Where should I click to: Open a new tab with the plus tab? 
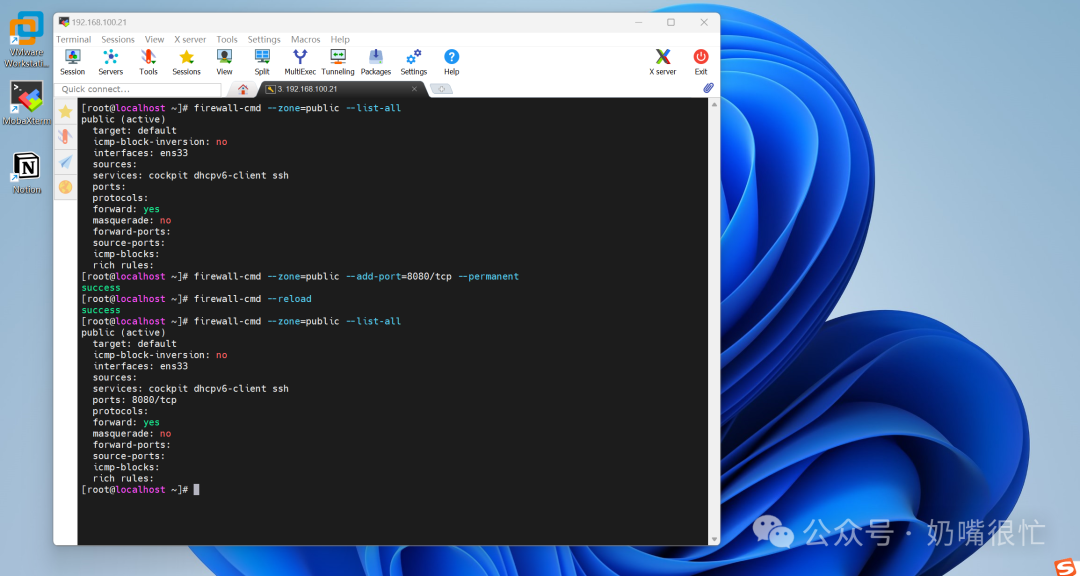tap(442, 89)
